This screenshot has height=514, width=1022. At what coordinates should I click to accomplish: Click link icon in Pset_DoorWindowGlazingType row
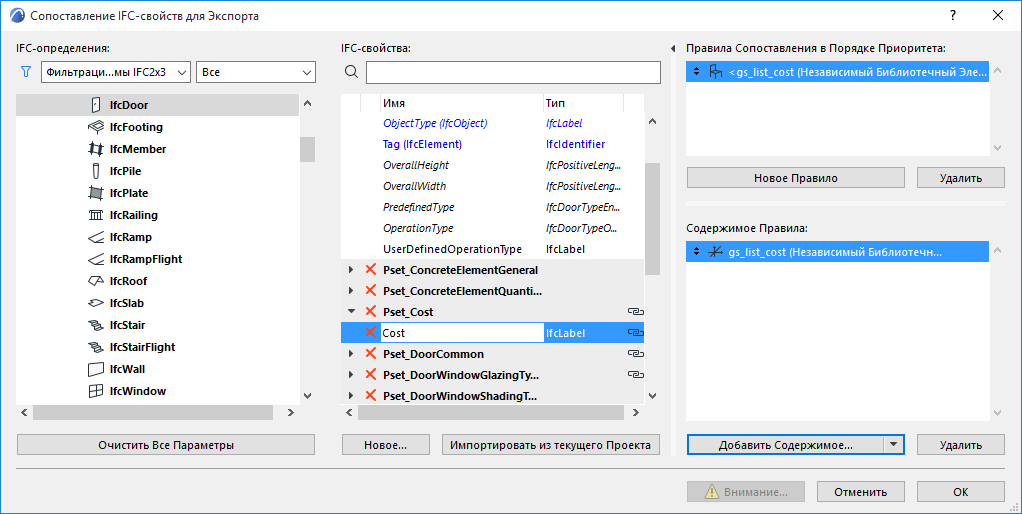click(635, 375)
